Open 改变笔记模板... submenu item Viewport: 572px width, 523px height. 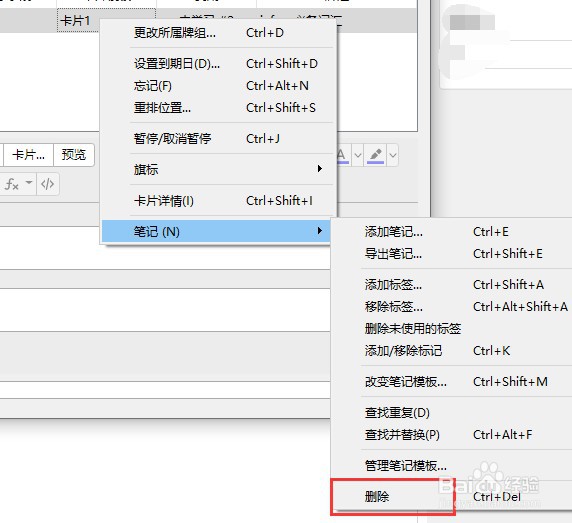point(452,382)
